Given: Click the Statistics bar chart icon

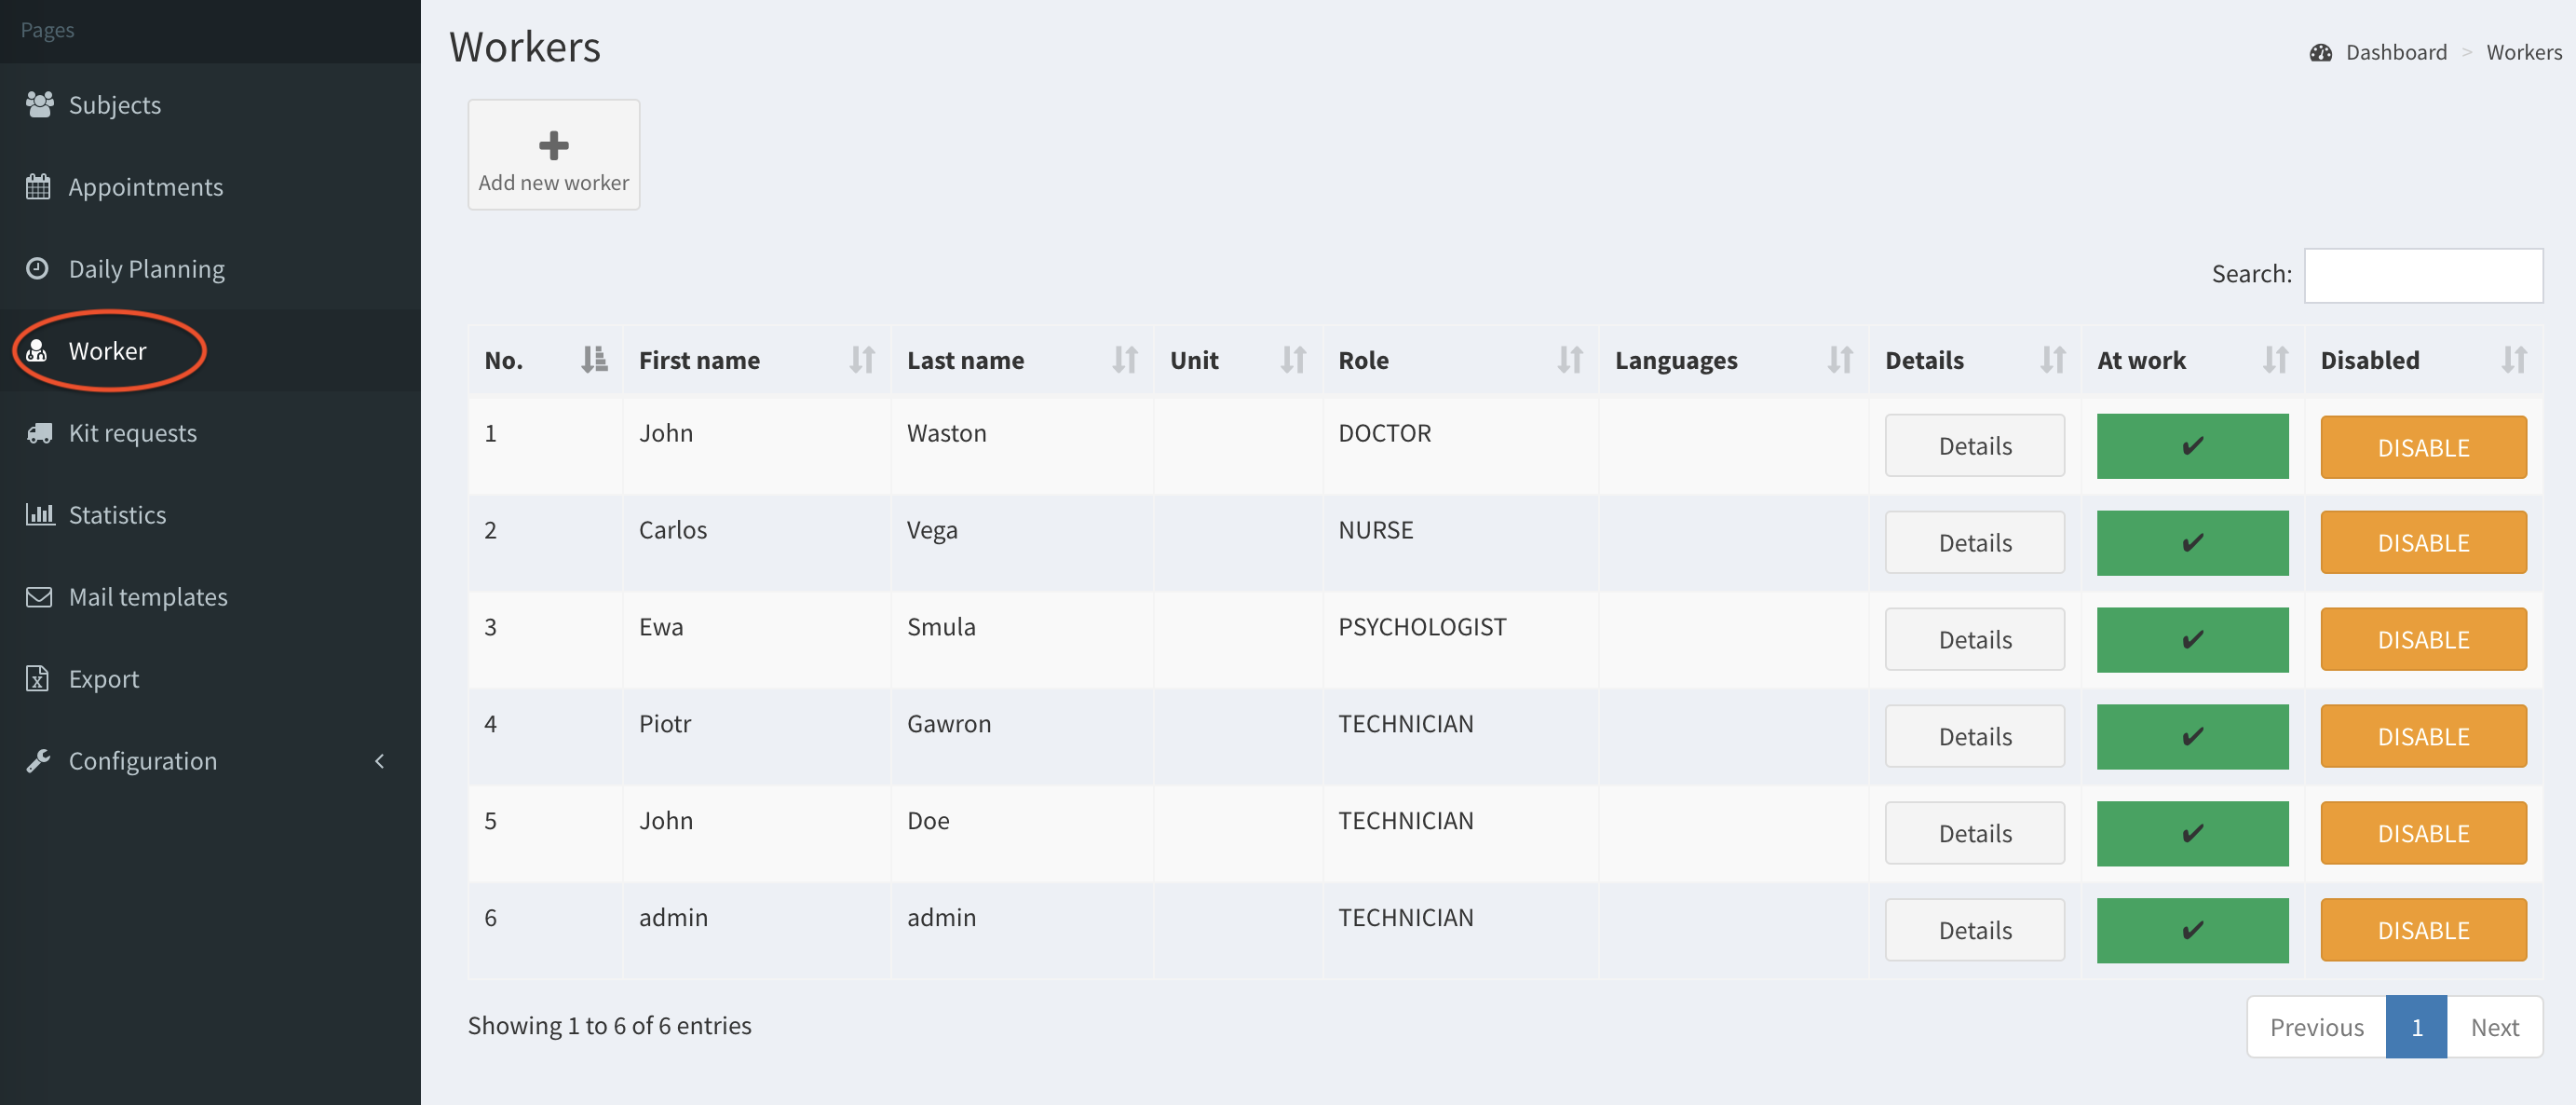Looking at the screenshot, I should [x=39, y=514].
